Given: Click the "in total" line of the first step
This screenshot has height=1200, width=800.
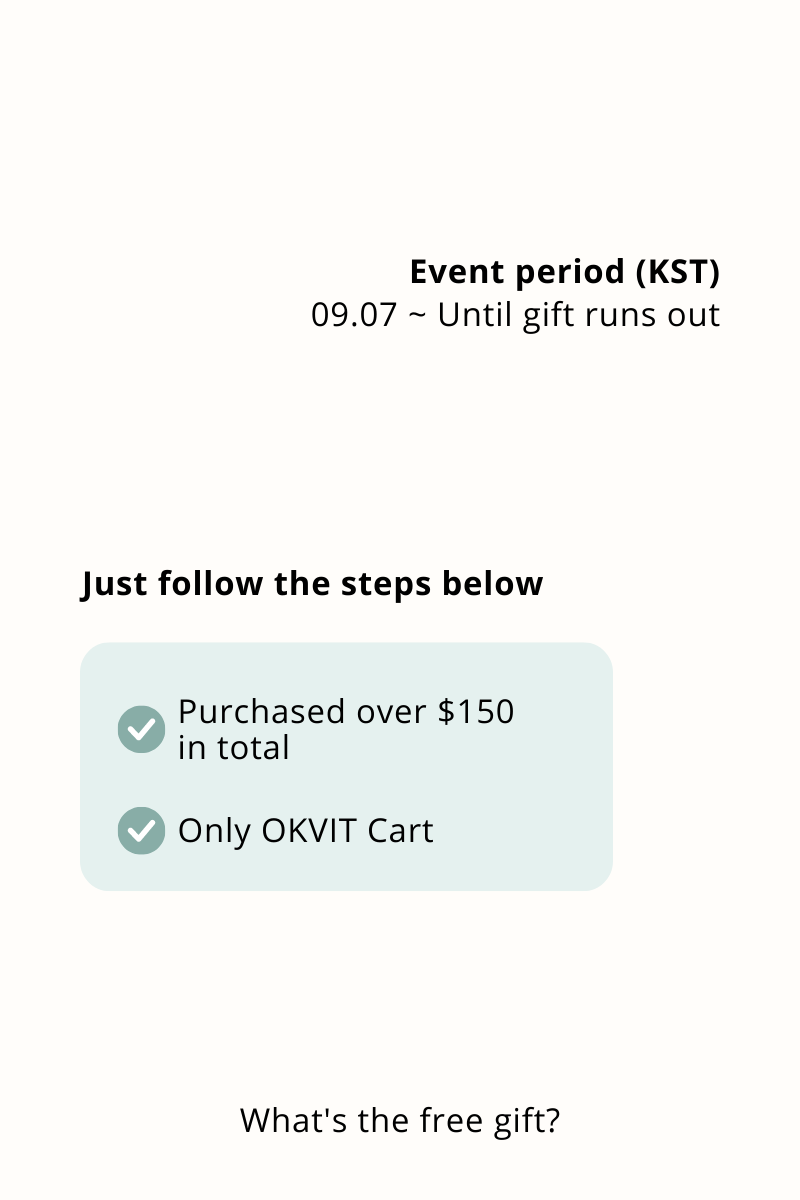Looking at the screenshot, I should point(233,748).
